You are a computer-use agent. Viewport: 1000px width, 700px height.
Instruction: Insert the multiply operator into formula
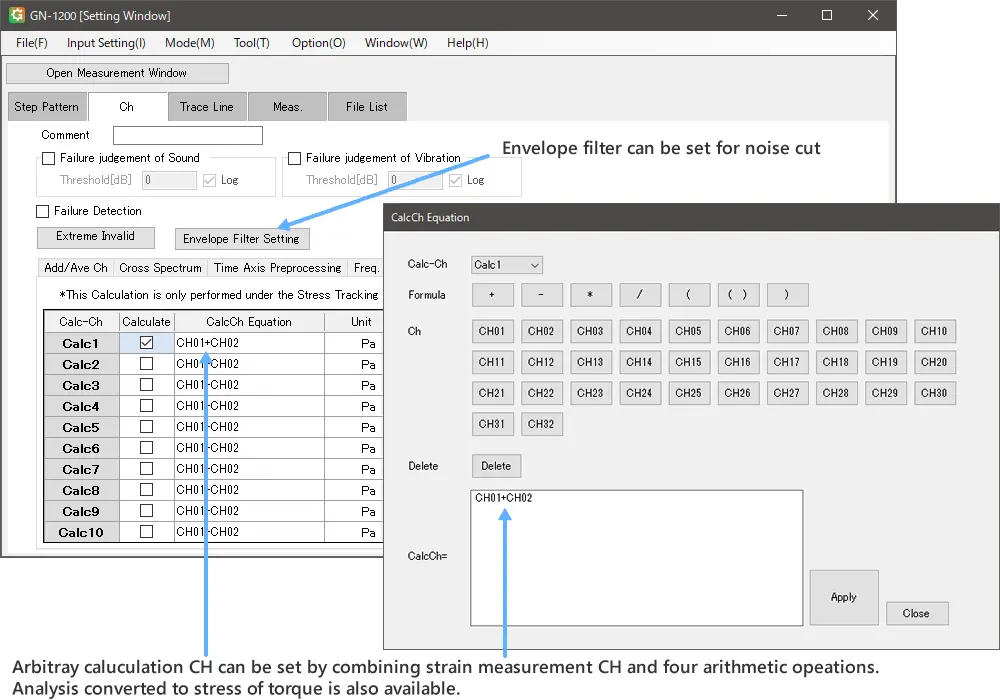click(x=590, y=295)
